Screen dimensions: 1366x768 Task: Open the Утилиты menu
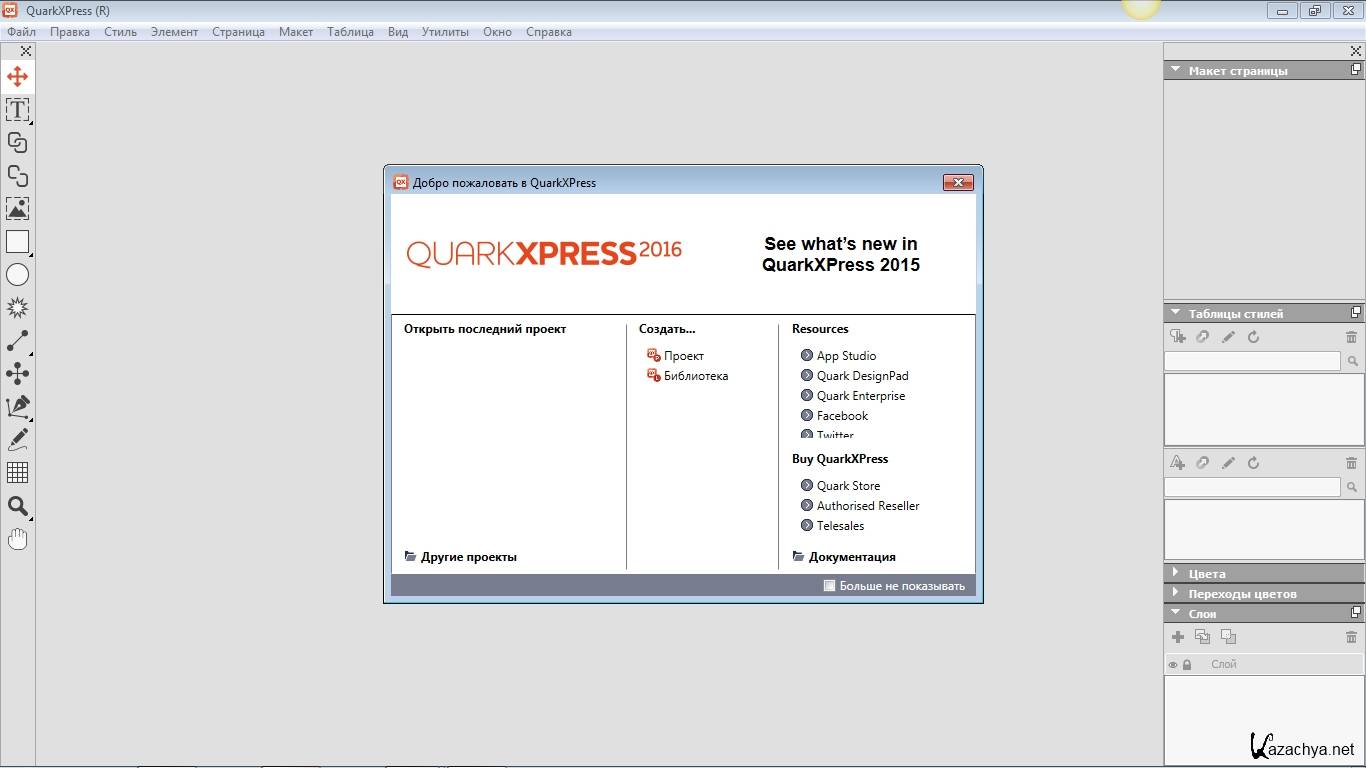click(x=445, y=32)
